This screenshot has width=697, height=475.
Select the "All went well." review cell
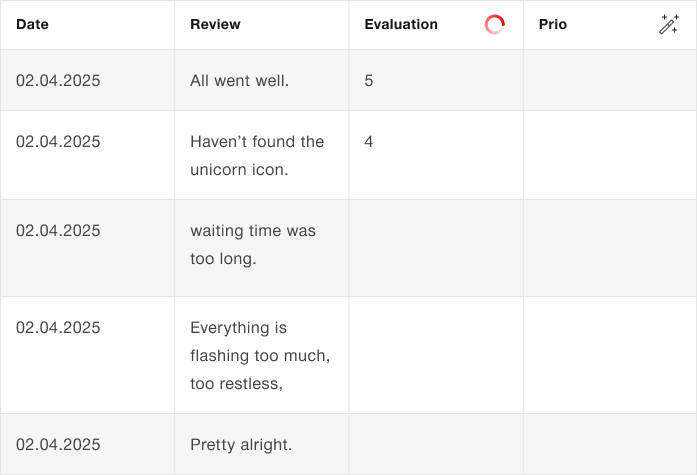pyautogui.click(x=240, y=80)
